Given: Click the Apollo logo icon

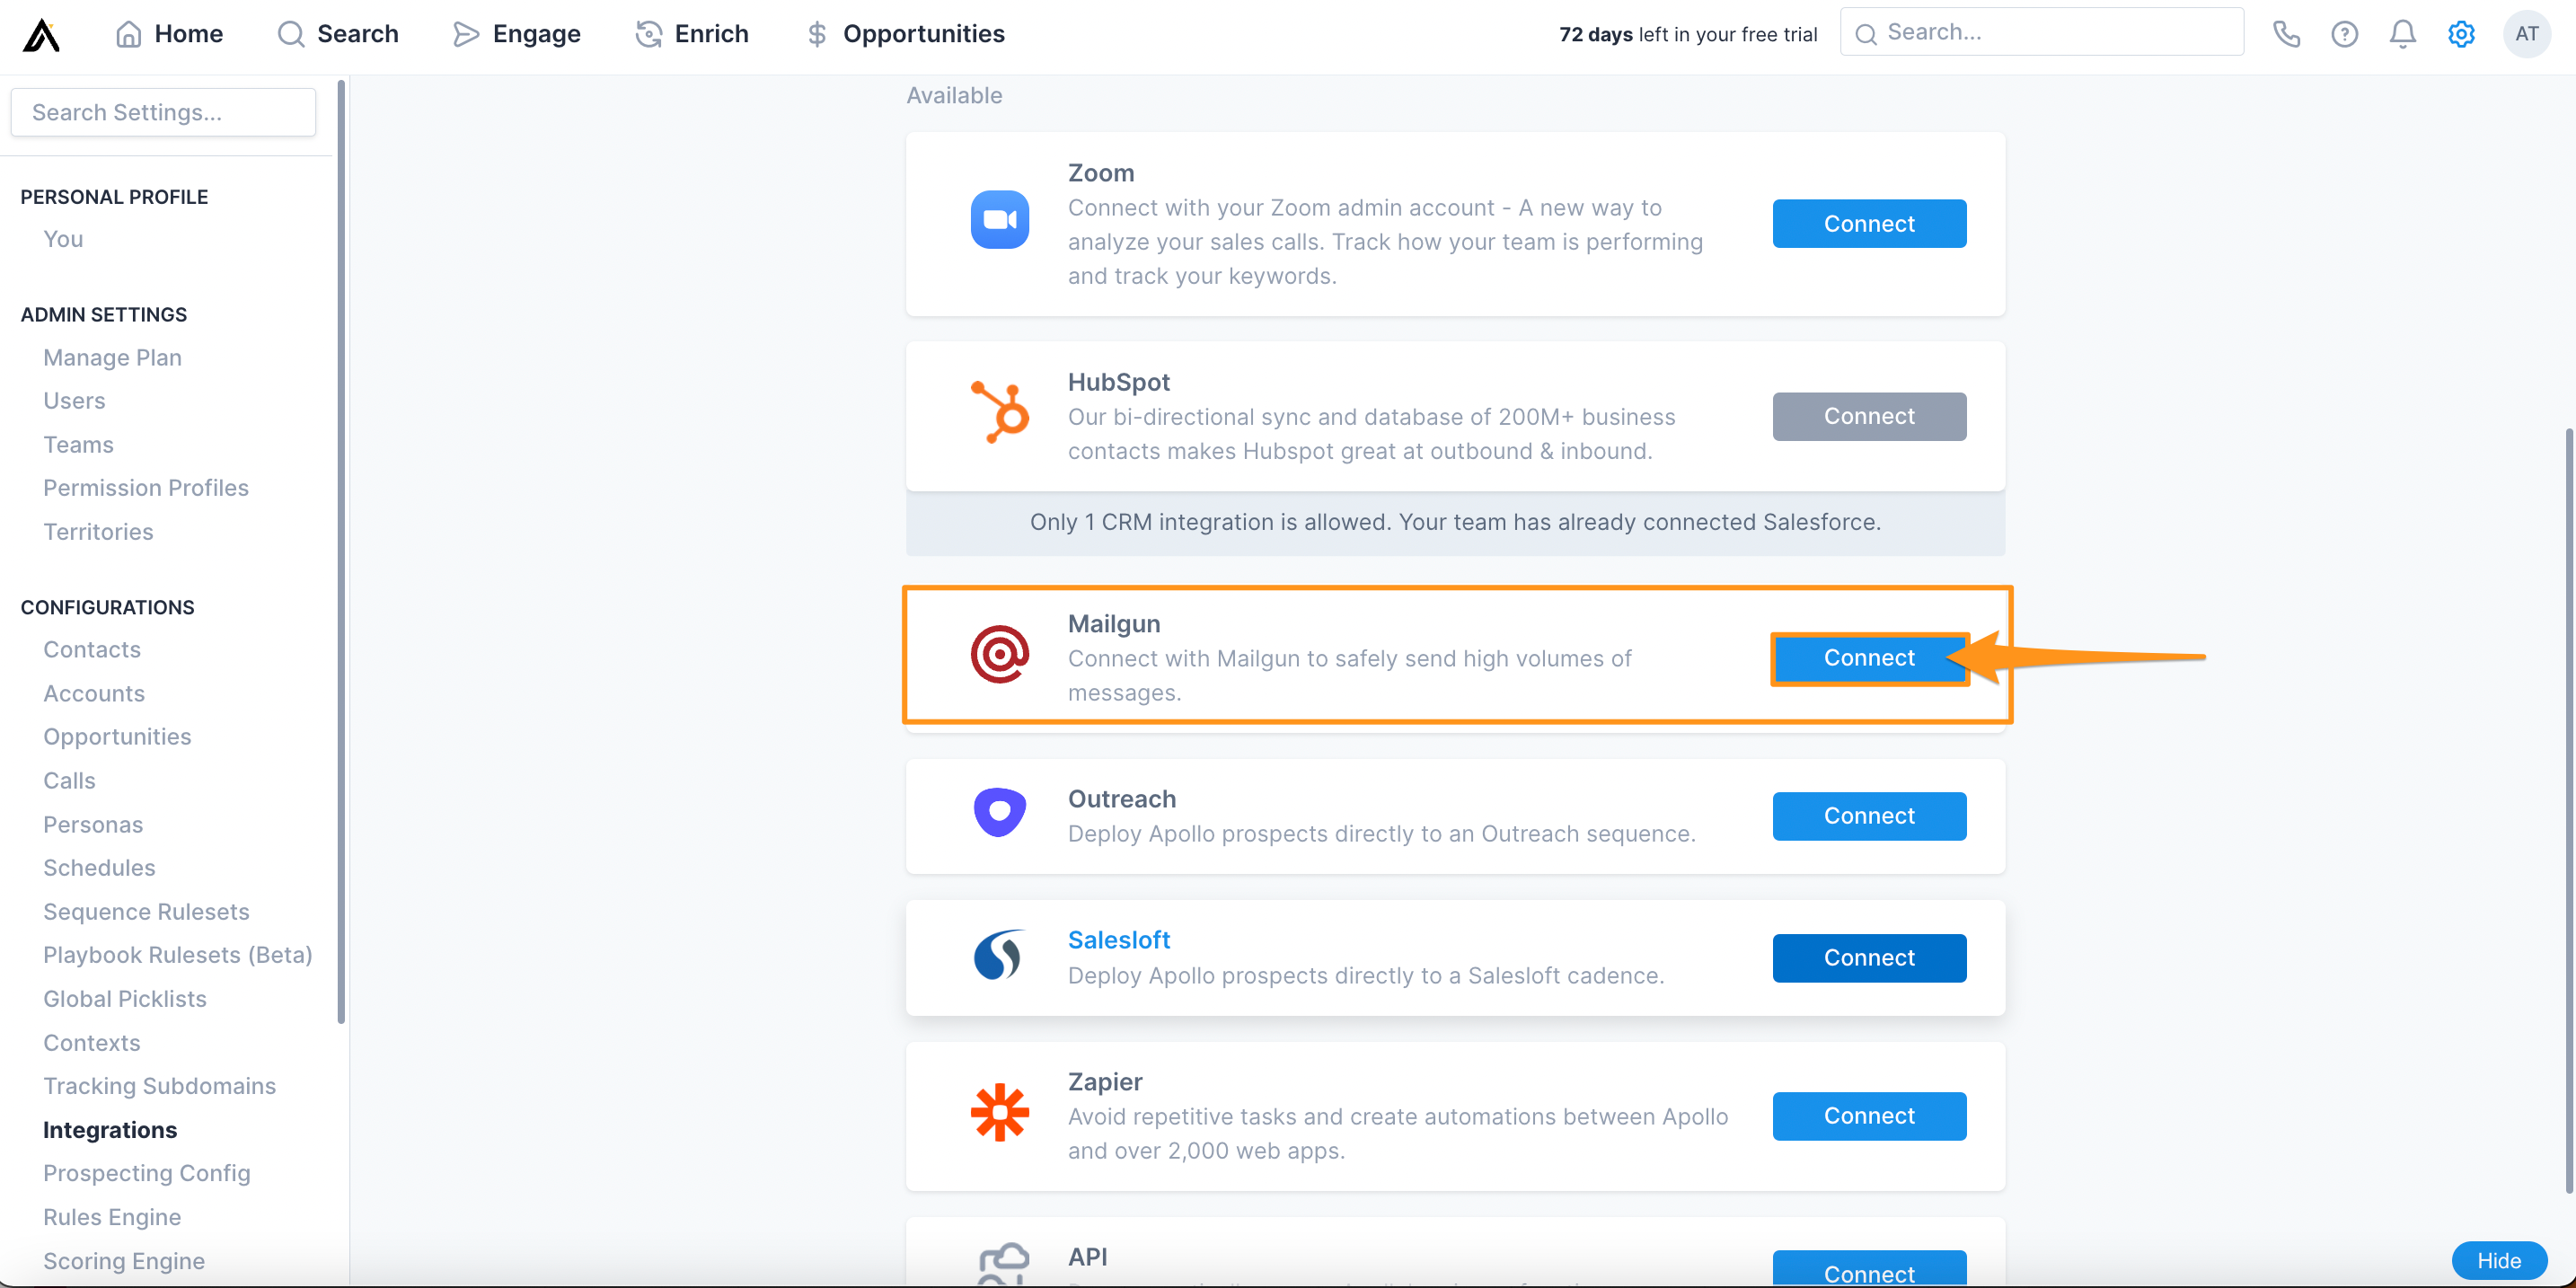Looking at the screenshot, I should pyautogui.click(x=42, y=34).
